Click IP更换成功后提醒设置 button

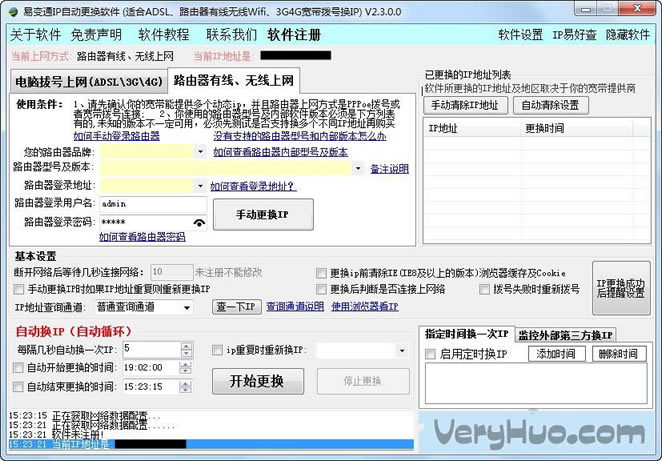[x=621, y=288]
